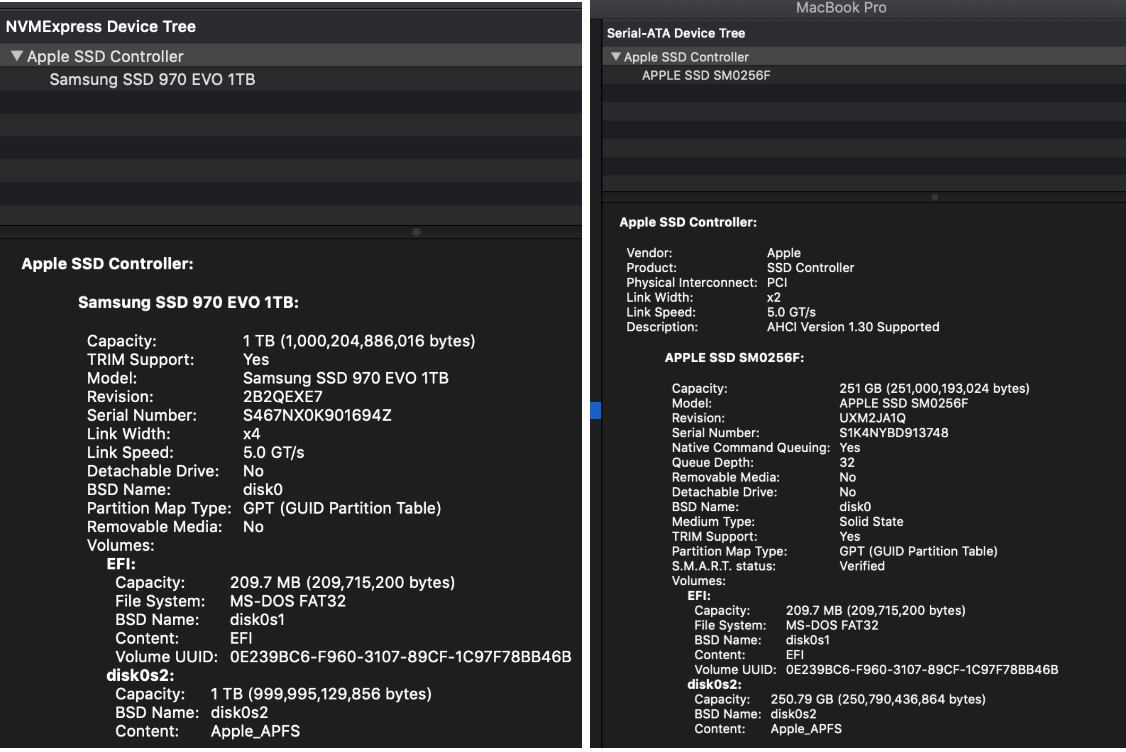Click Medium Type value Solid State
1126x752 pixels.
pyautogui.click(x=871, y=521)
